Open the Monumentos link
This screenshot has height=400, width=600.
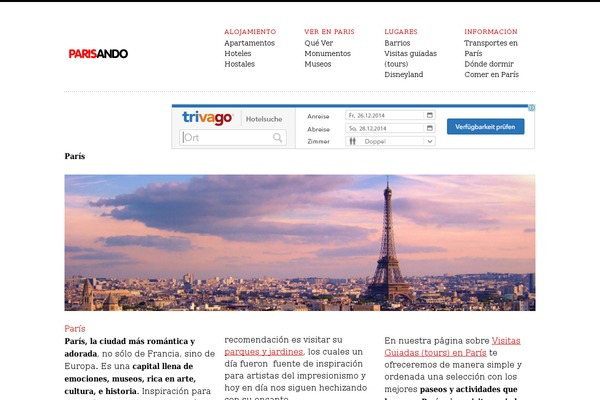coord(328,54)
